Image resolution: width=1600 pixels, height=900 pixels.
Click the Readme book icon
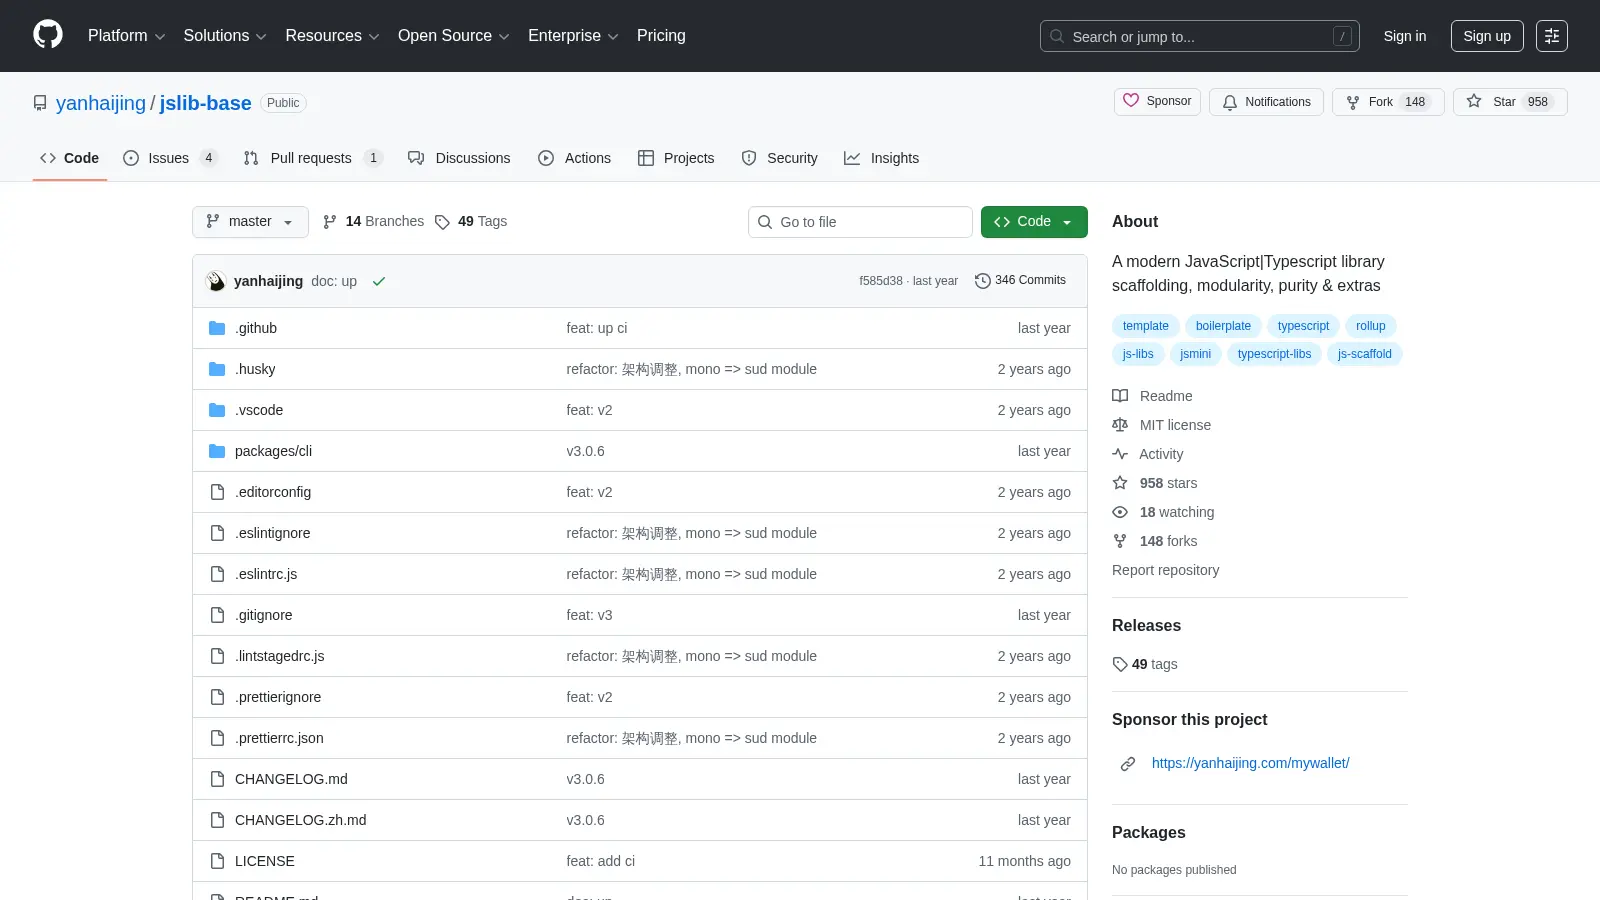[1120, 396]
